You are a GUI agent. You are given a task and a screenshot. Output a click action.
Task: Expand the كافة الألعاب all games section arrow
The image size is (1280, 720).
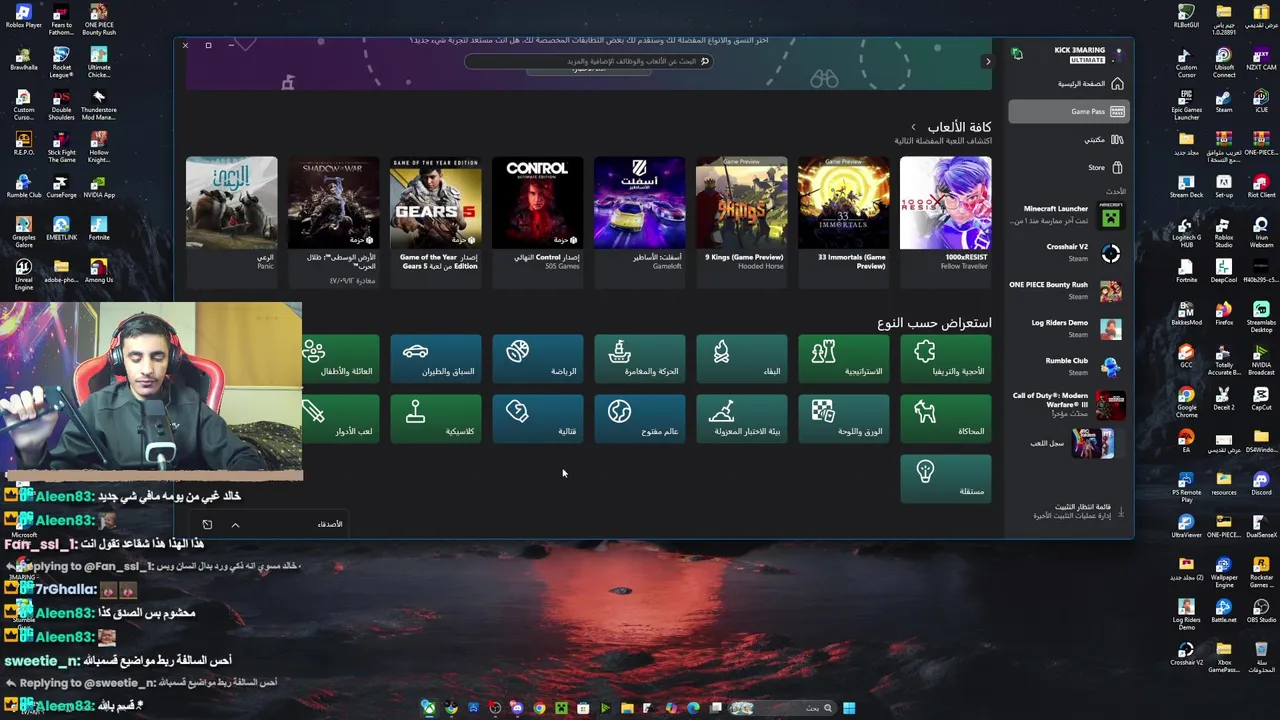click(913, 127)
